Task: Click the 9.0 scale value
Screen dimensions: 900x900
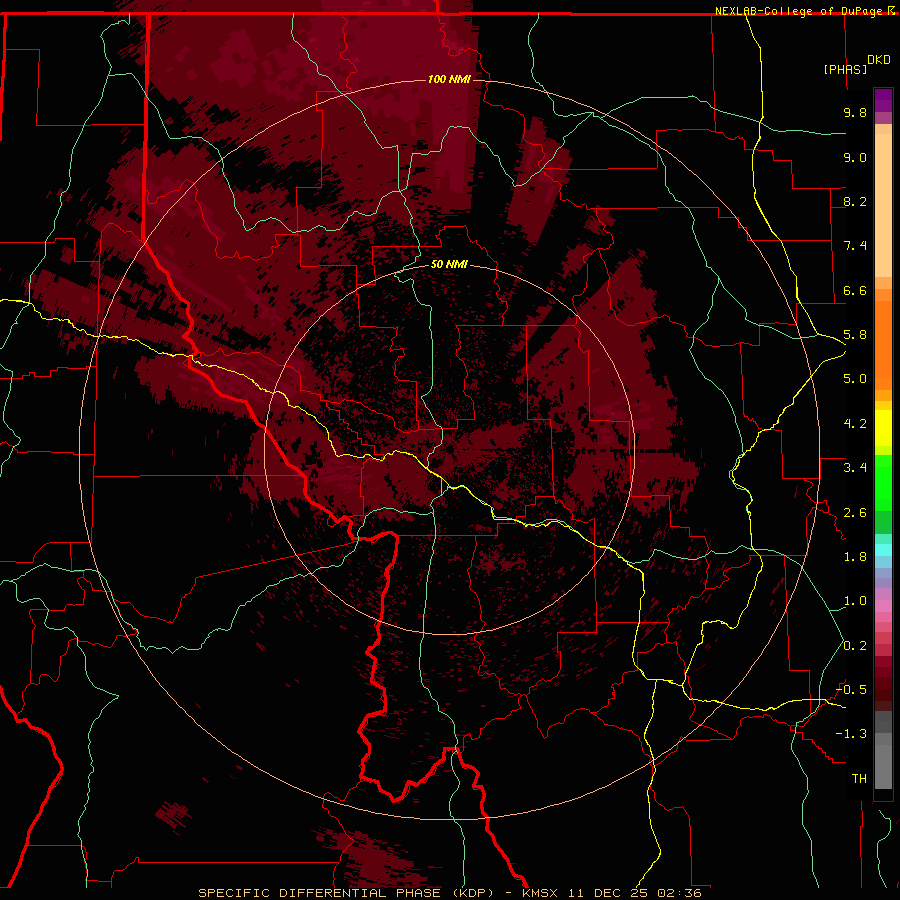Action: (855, 157)
